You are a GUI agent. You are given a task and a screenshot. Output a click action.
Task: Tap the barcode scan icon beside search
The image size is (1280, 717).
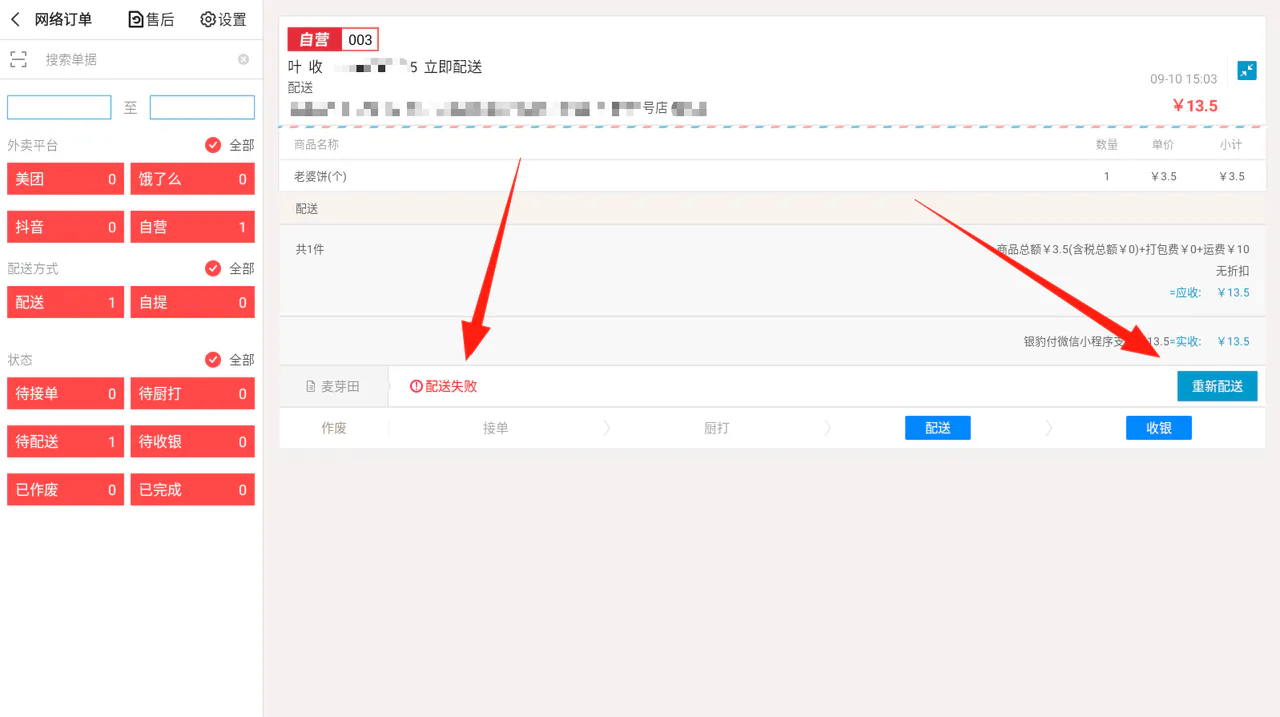(18, 59)
